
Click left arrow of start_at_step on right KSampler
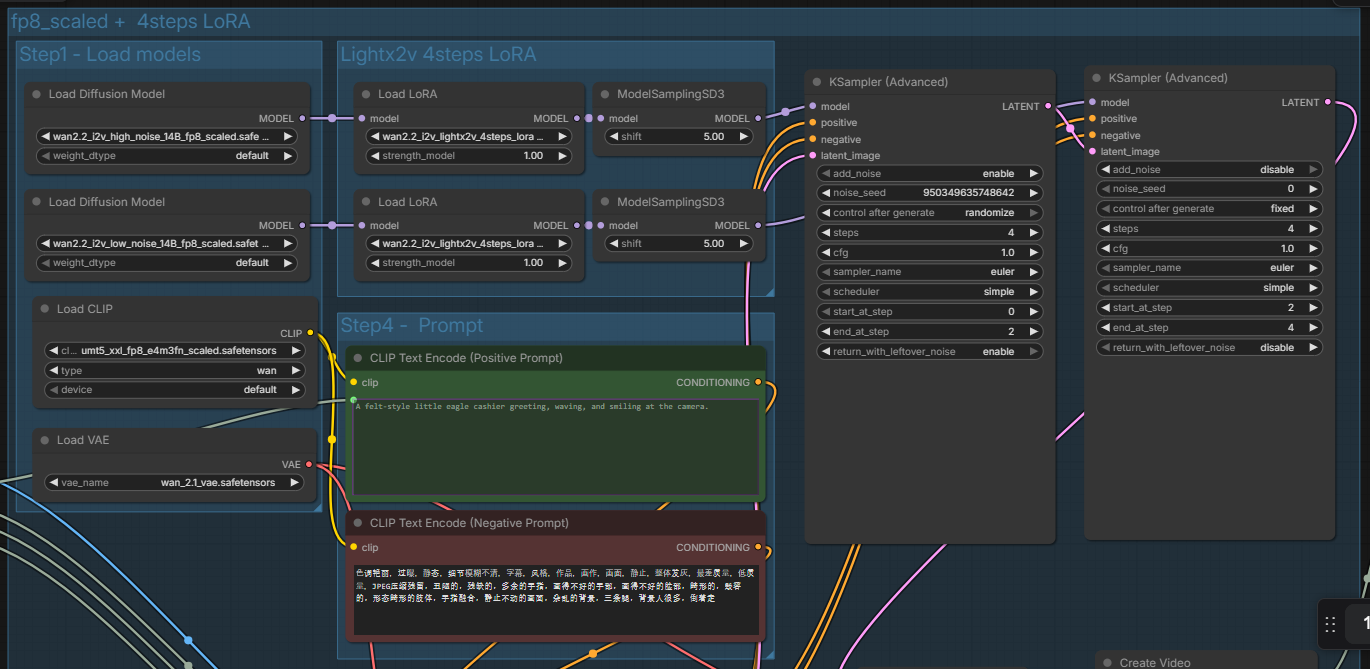(x=1106, y=308)
